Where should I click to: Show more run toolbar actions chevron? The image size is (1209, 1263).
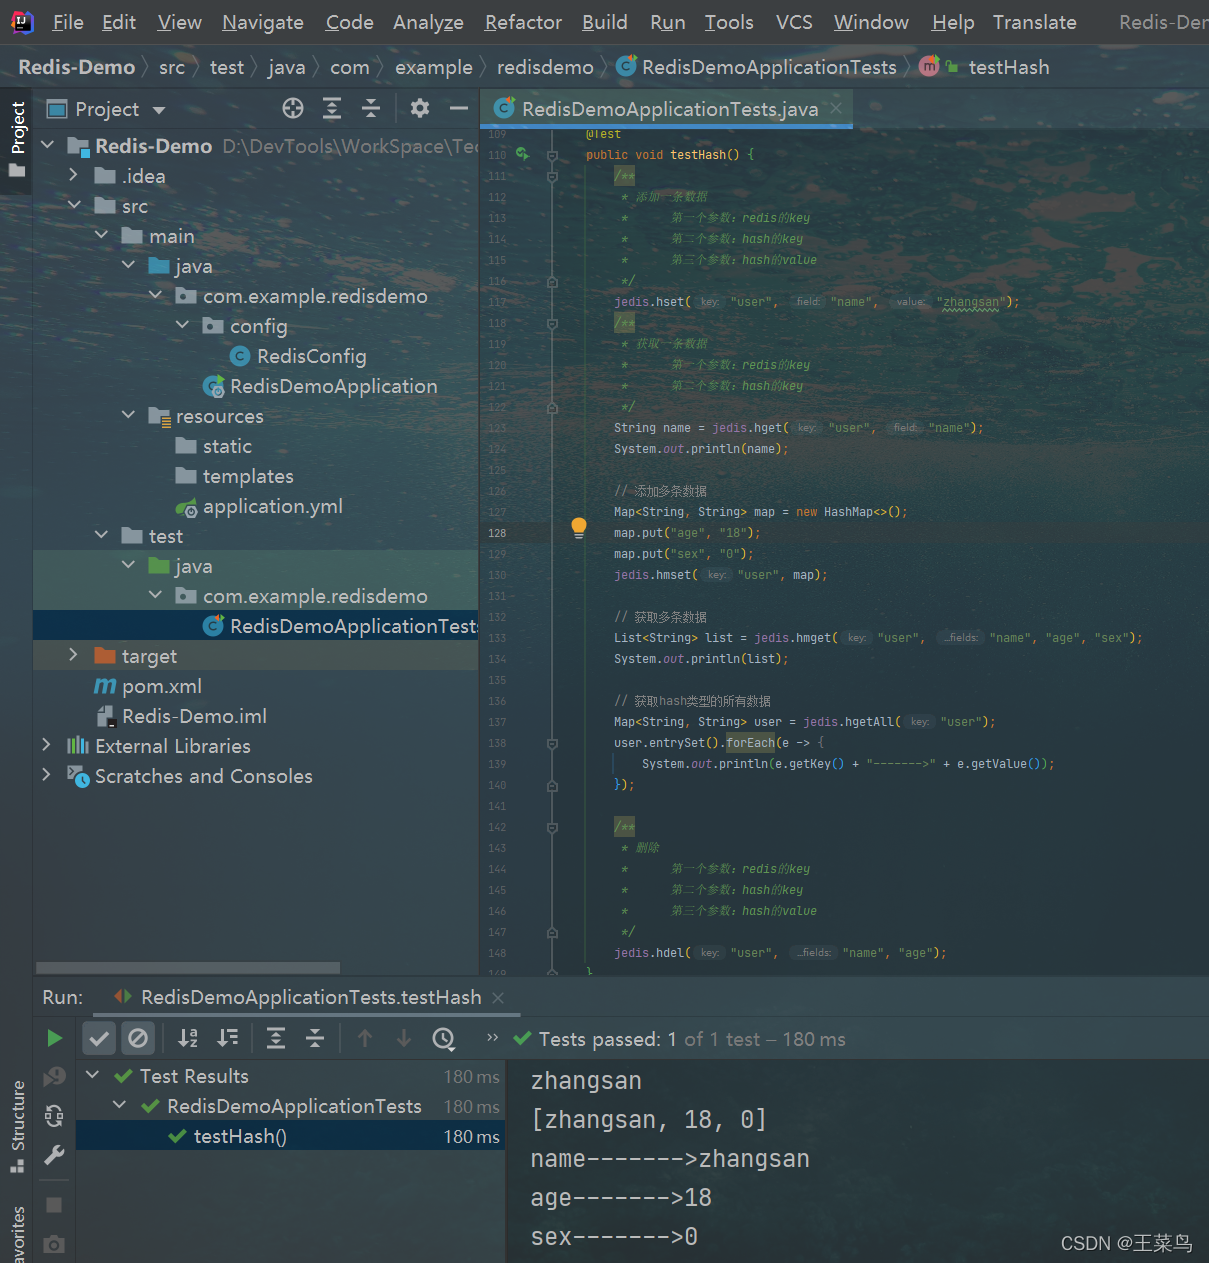point(492,1038)
